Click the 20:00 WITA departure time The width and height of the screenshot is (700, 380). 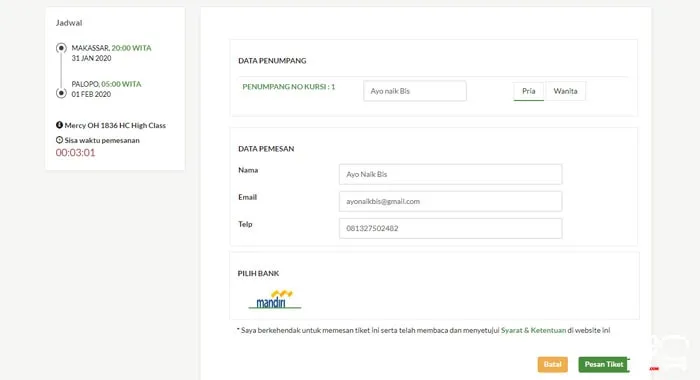point(131,48)
